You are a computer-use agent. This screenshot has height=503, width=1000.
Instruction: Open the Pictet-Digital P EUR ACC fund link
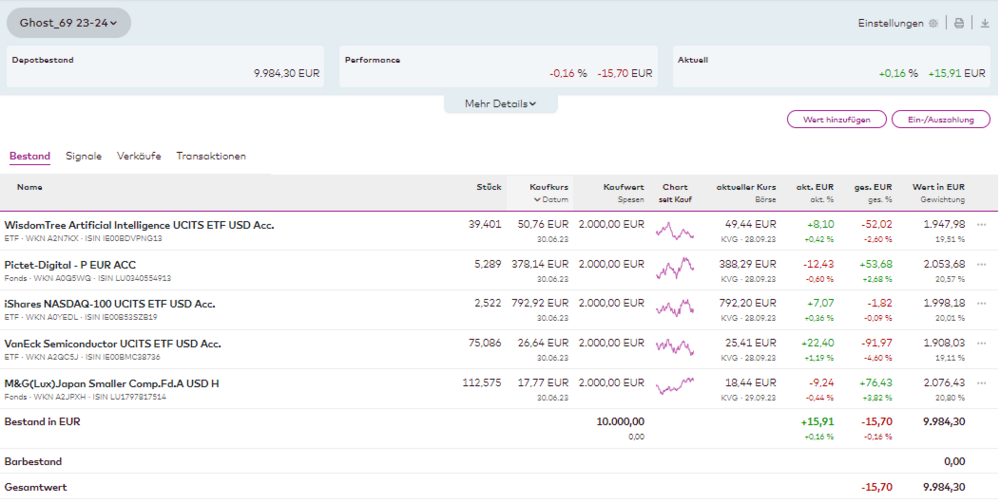[70, 265]
